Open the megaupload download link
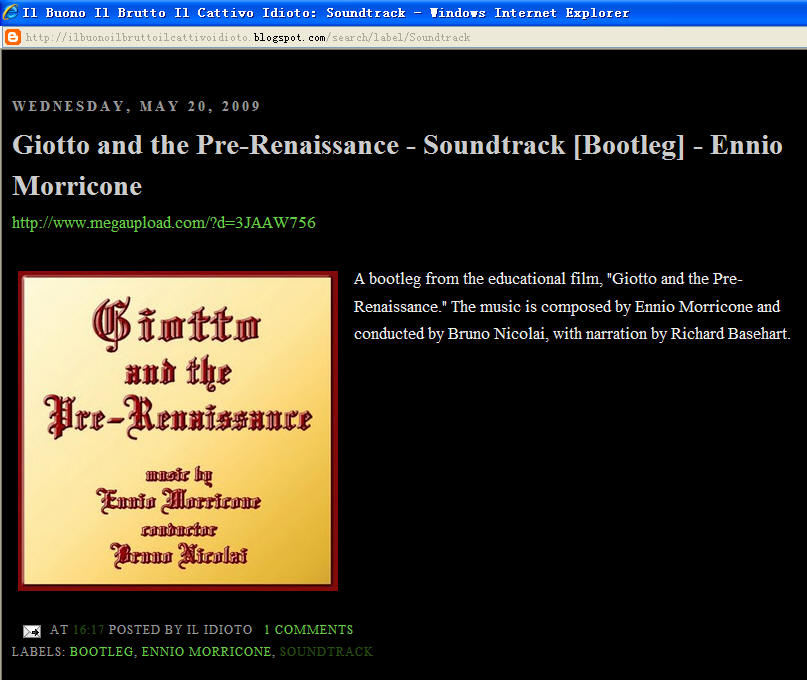The height and width of the screenshot is (680, 807). pos(164,223)
